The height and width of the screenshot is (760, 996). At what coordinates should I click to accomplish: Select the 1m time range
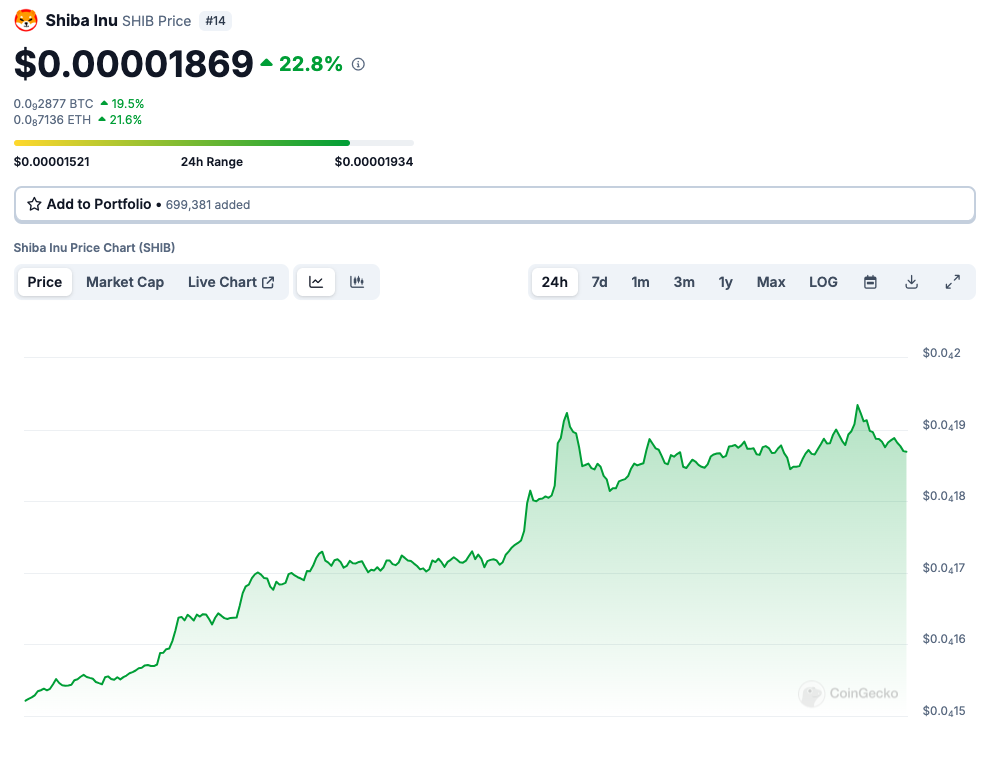(640, 282)
